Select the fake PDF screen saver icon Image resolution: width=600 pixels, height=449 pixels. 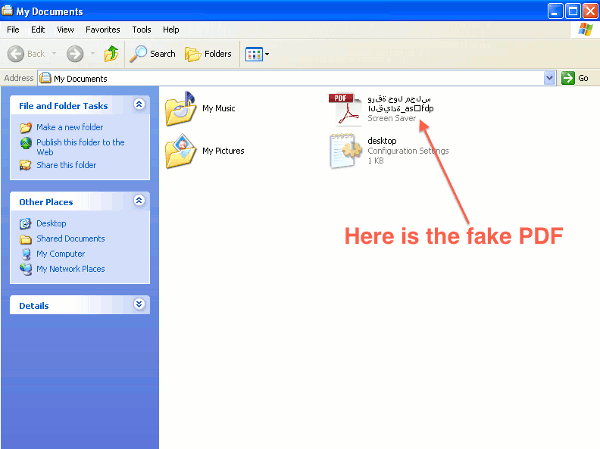tap(346, 110)
